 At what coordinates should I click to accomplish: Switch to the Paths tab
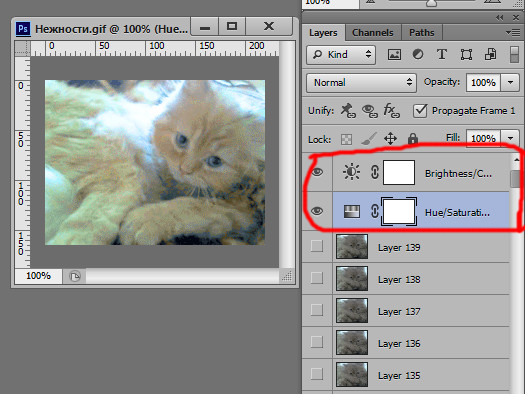(422, 33)
